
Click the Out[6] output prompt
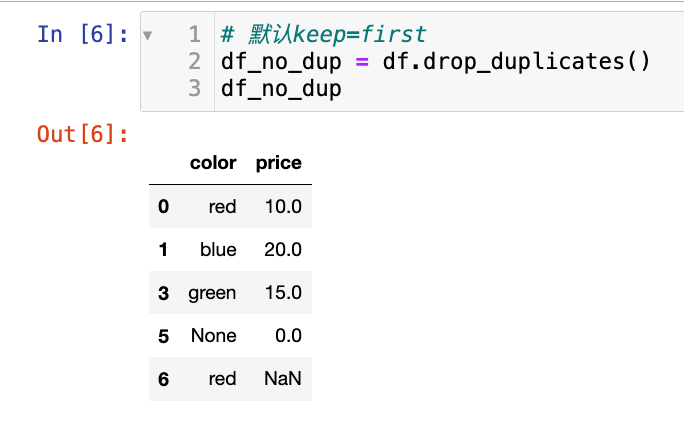(x=82, y=133)
